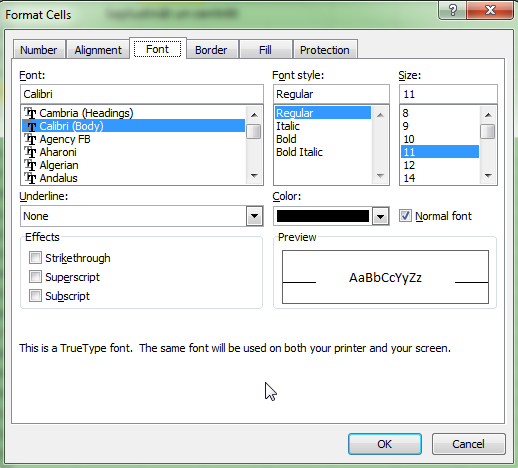The image size is (518, 468).
Task: Open the Underline dropdown
Action: pyautogui.click(x=254, y=216)
